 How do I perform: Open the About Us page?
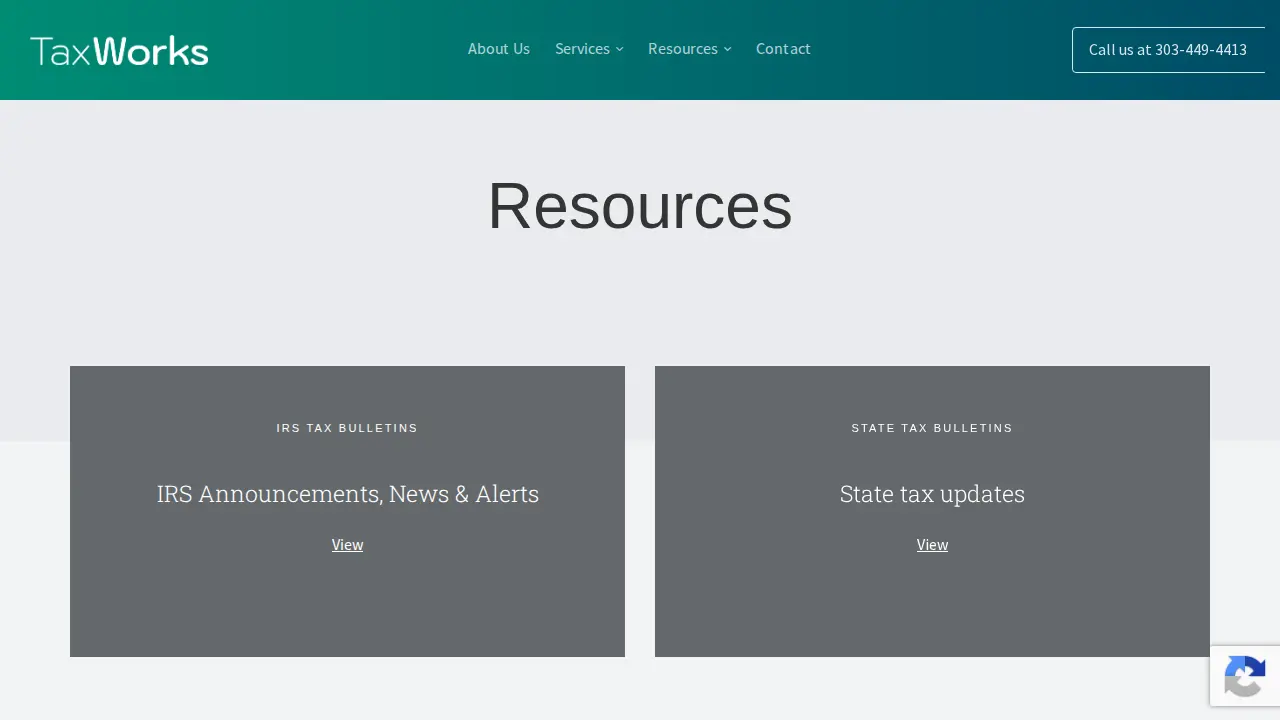click(499, 48)
